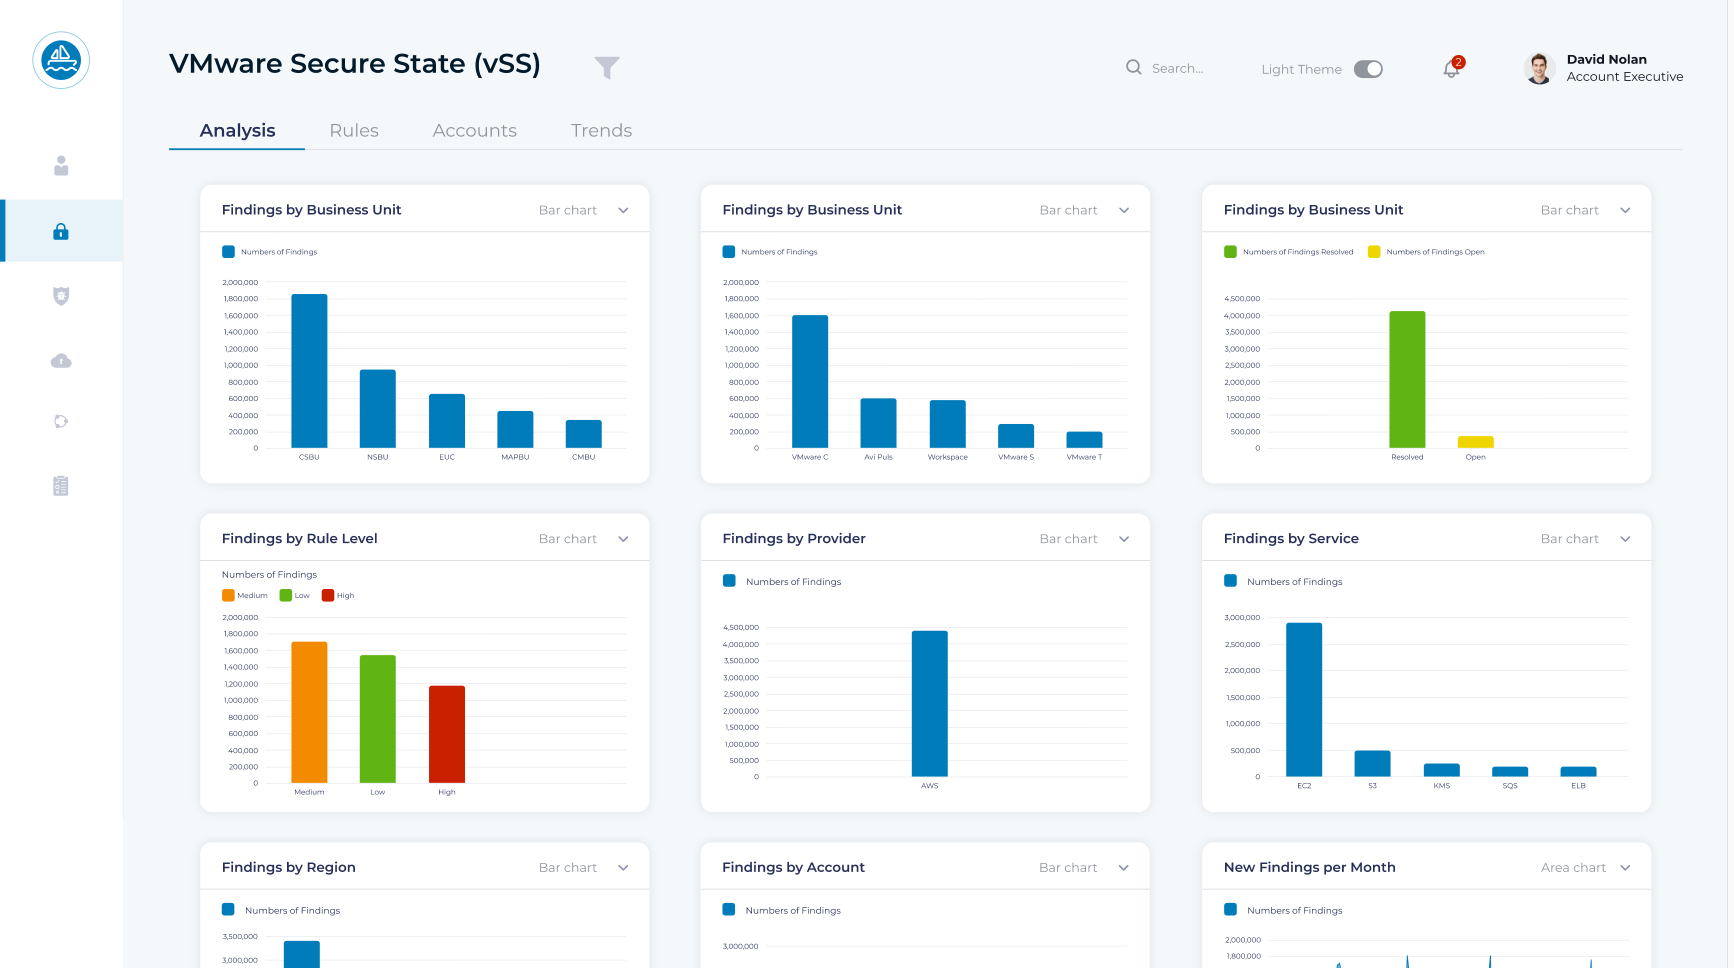Switch to the Rules tab
The height and width of the screenshot is (968, 1734).
pyautogui.click(x=354, y=131)
